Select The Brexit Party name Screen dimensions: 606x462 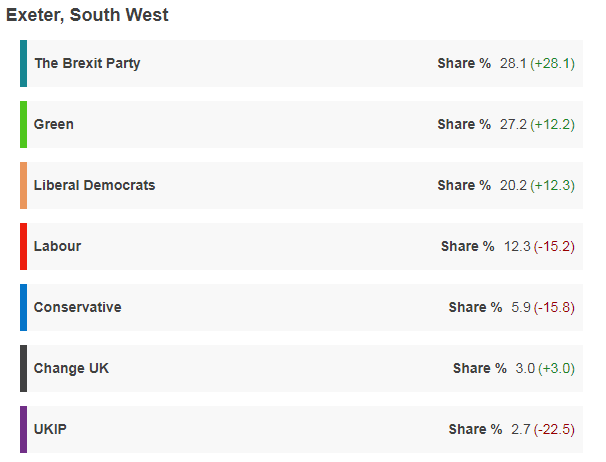(x=87, y=63)
